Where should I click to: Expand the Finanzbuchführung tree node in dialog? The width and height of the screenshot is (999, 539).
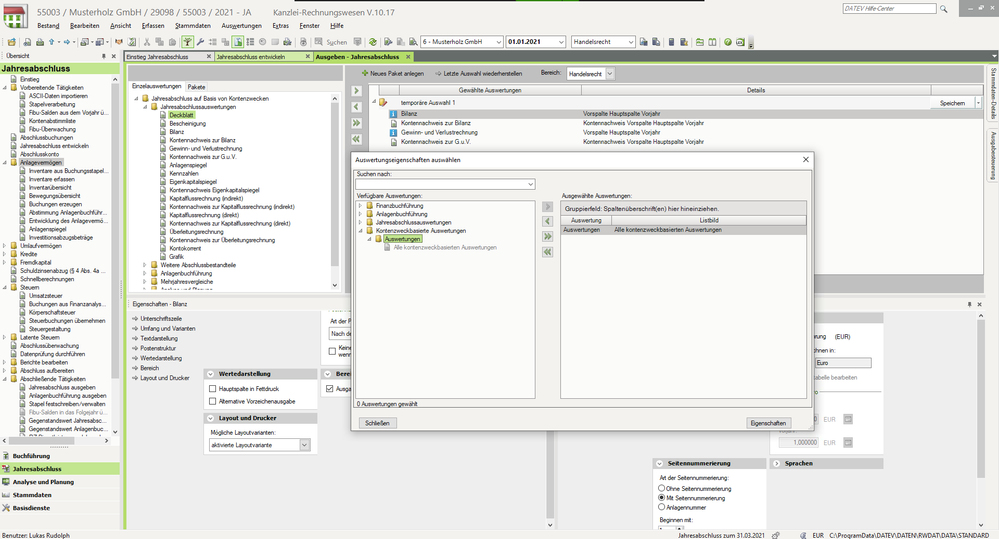360,205
